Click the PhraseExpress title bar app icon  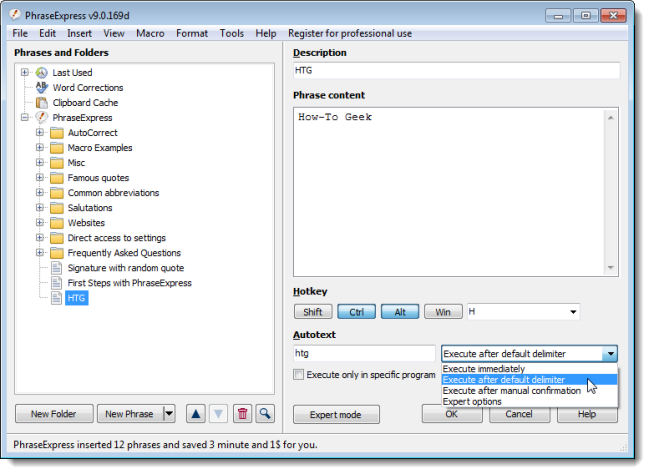coord(15,15)
